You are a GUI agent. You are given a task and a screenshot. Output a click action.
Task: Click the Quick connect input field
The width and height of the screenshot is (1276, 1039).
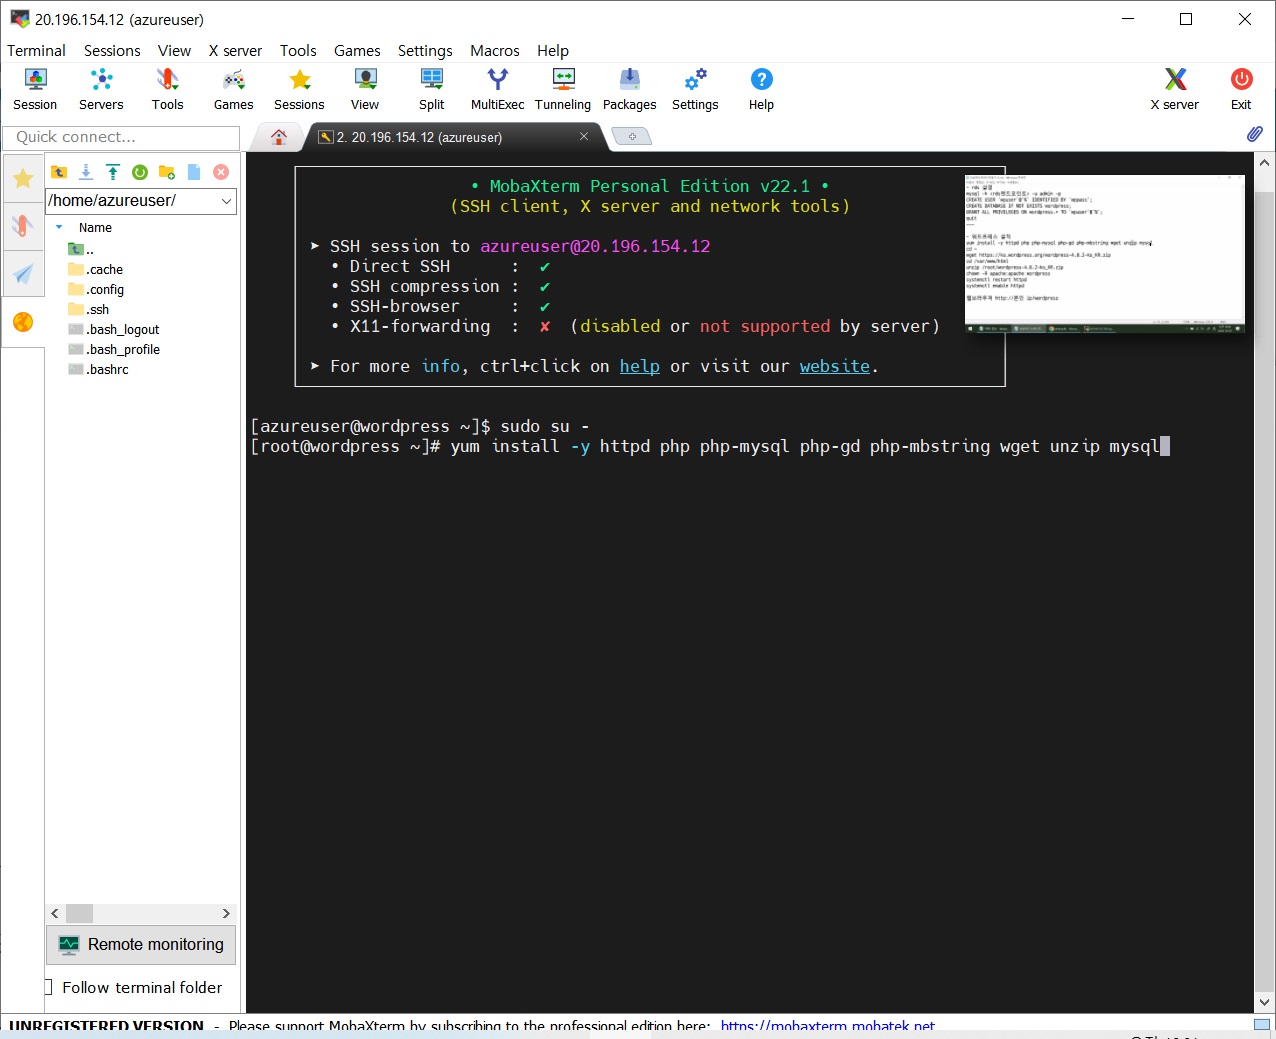pyautogui.click(x=121, y=137)
